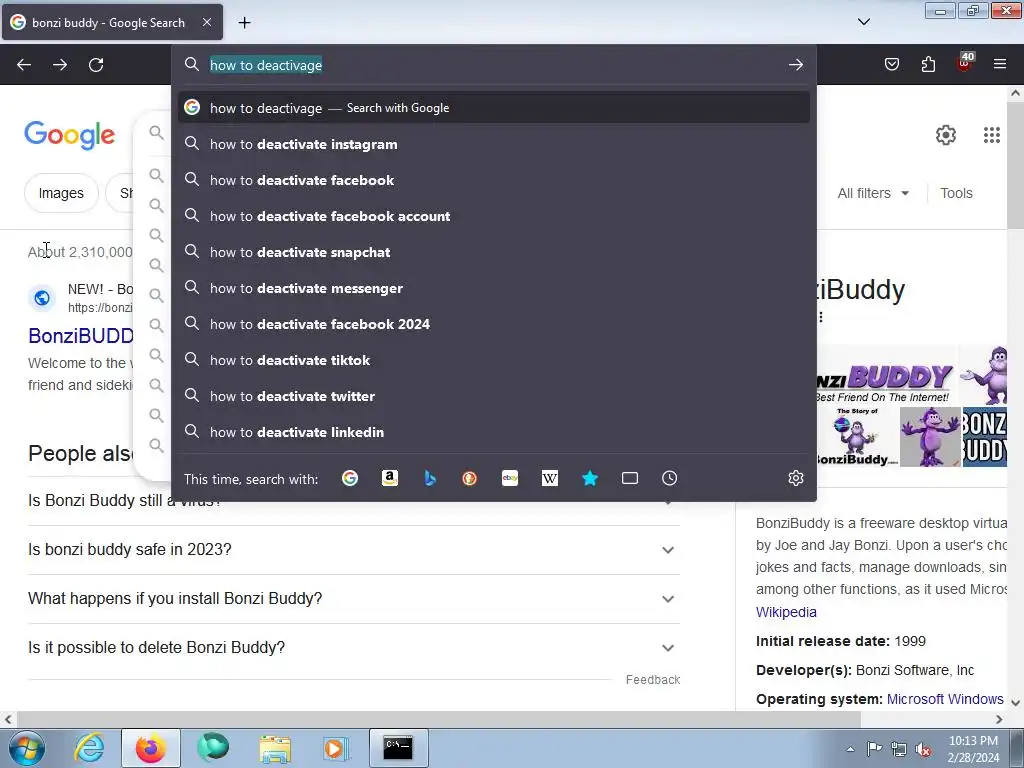Search open tabs with the tab icon
Viewport: 1024px width, 768px height.
click(x=630, y=478)
